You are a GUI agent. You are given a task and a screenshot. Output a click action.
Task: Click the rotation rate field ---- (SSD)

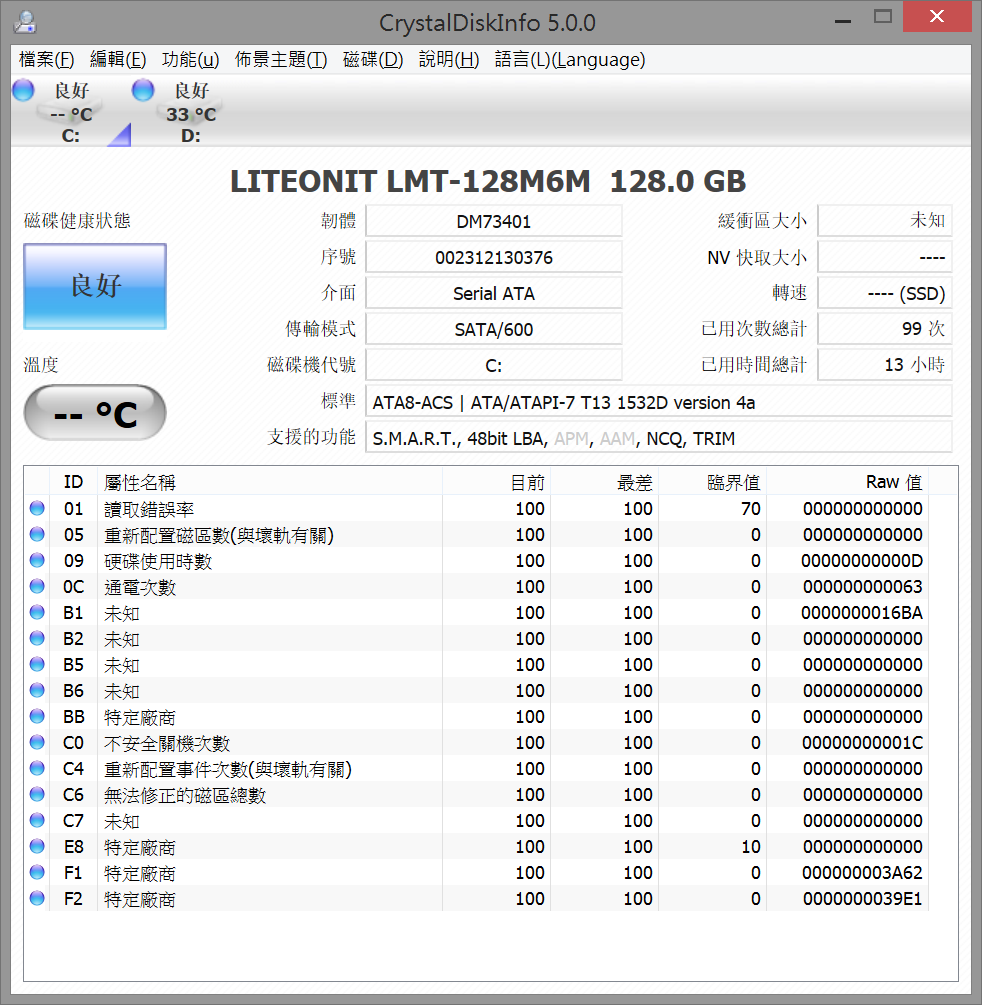click(x=885, y=293)
